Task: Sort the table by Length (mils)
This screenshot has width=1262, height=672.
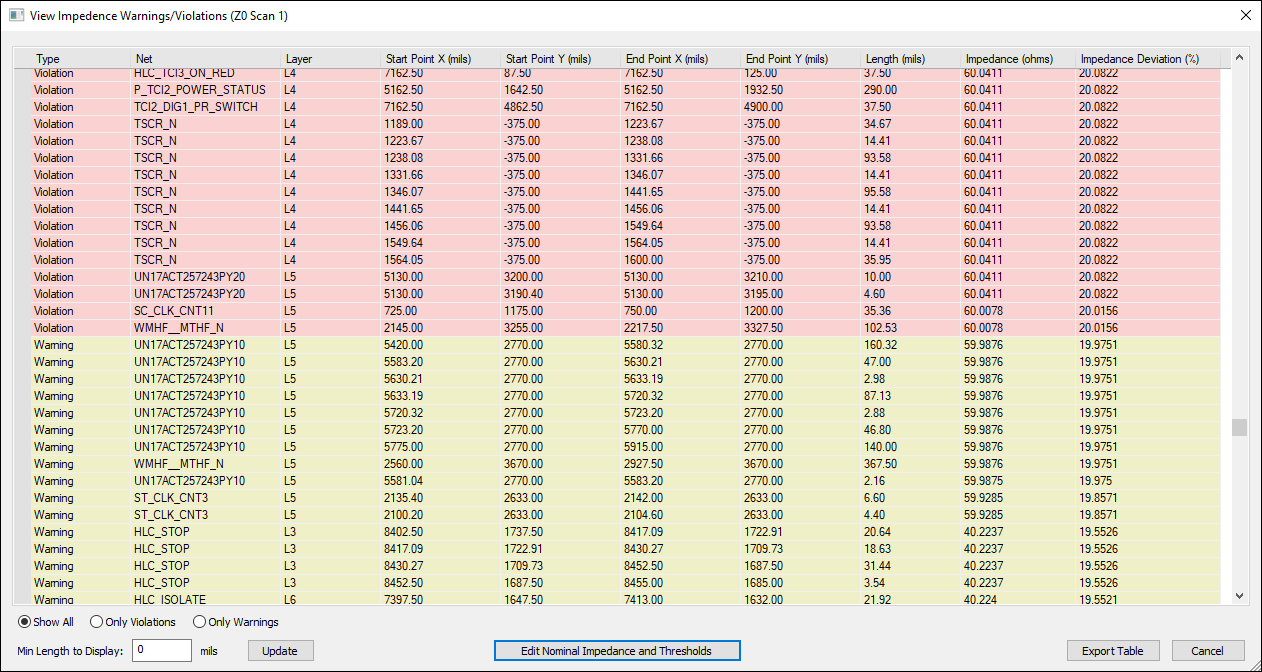Action: pos(893,58)
